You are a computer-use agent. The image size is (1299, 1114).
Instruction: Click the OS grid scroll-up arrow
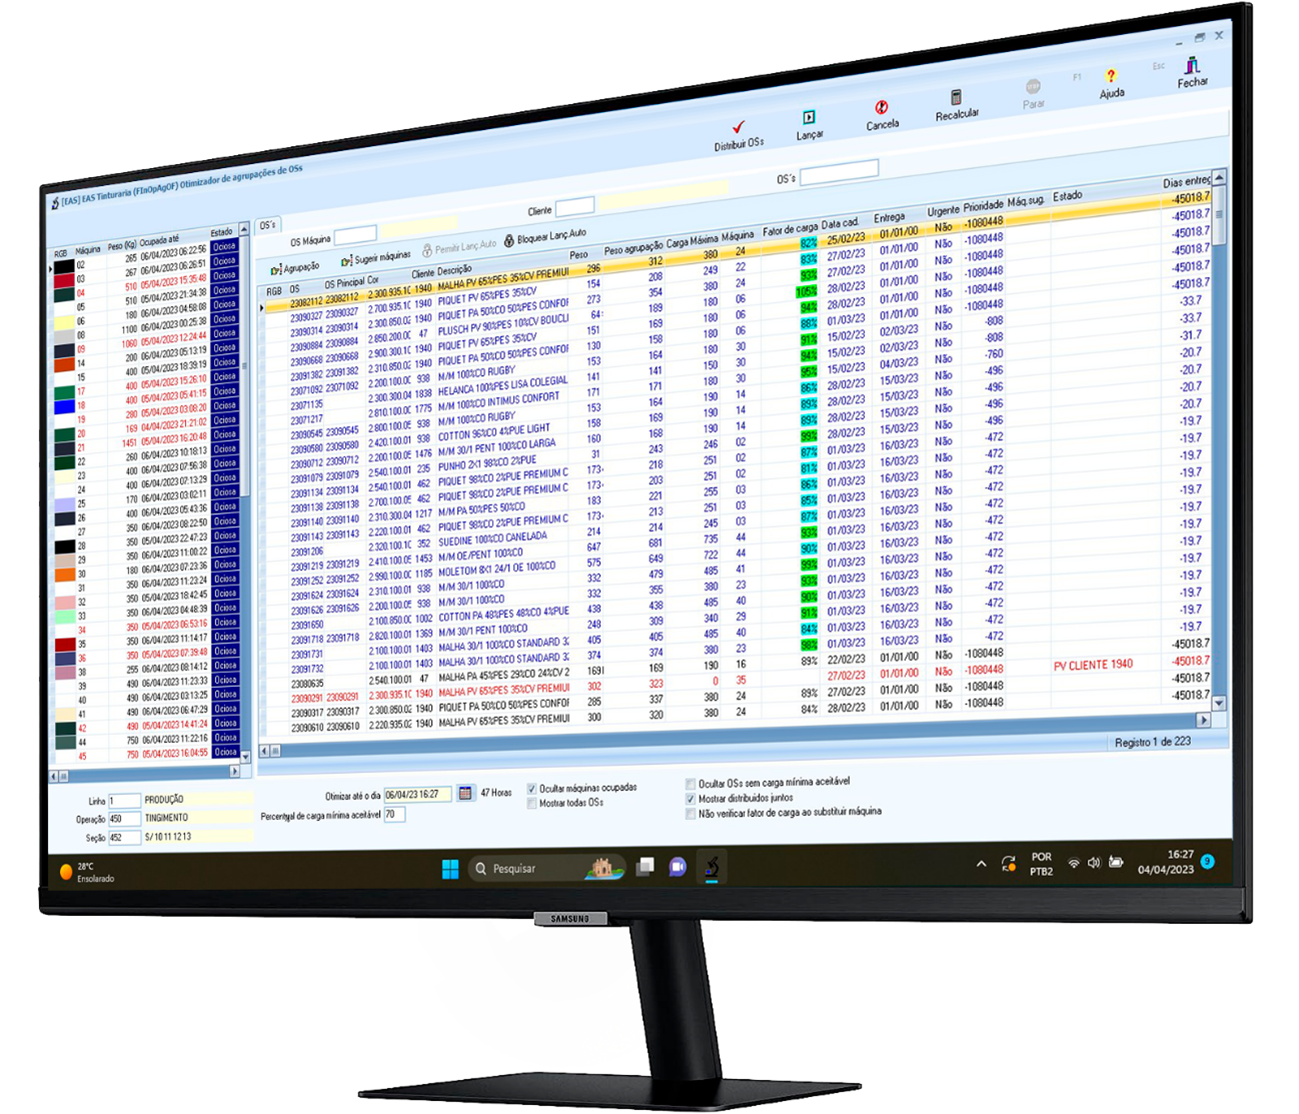1218,177
